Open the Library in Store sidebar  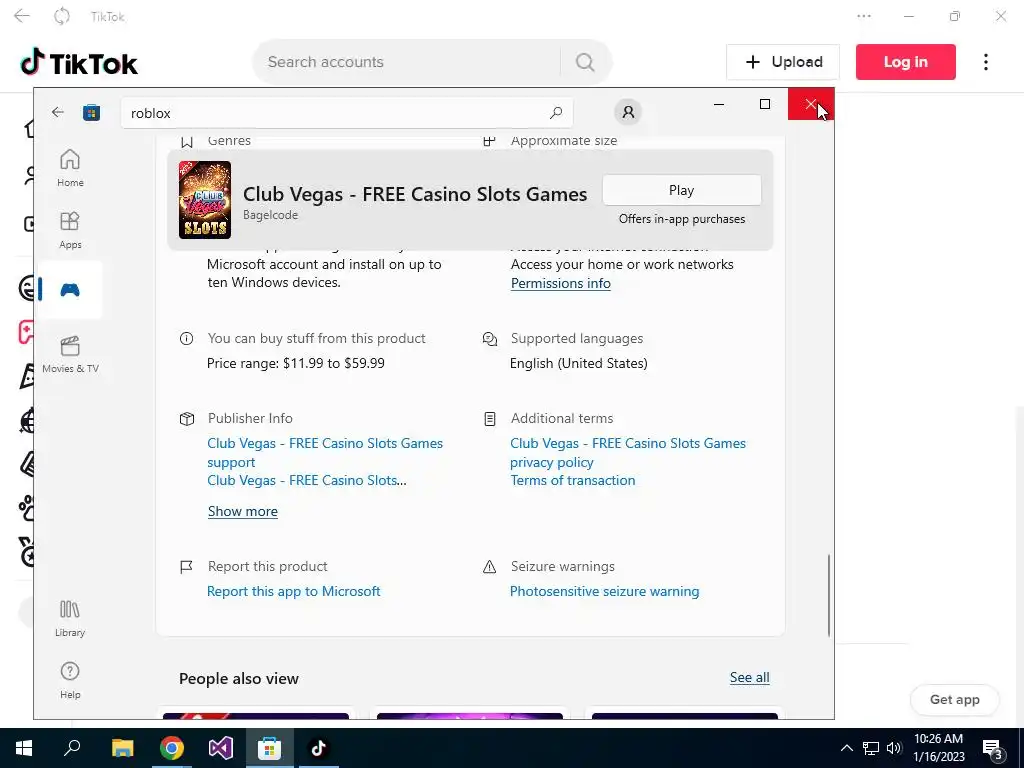[70, 618]
